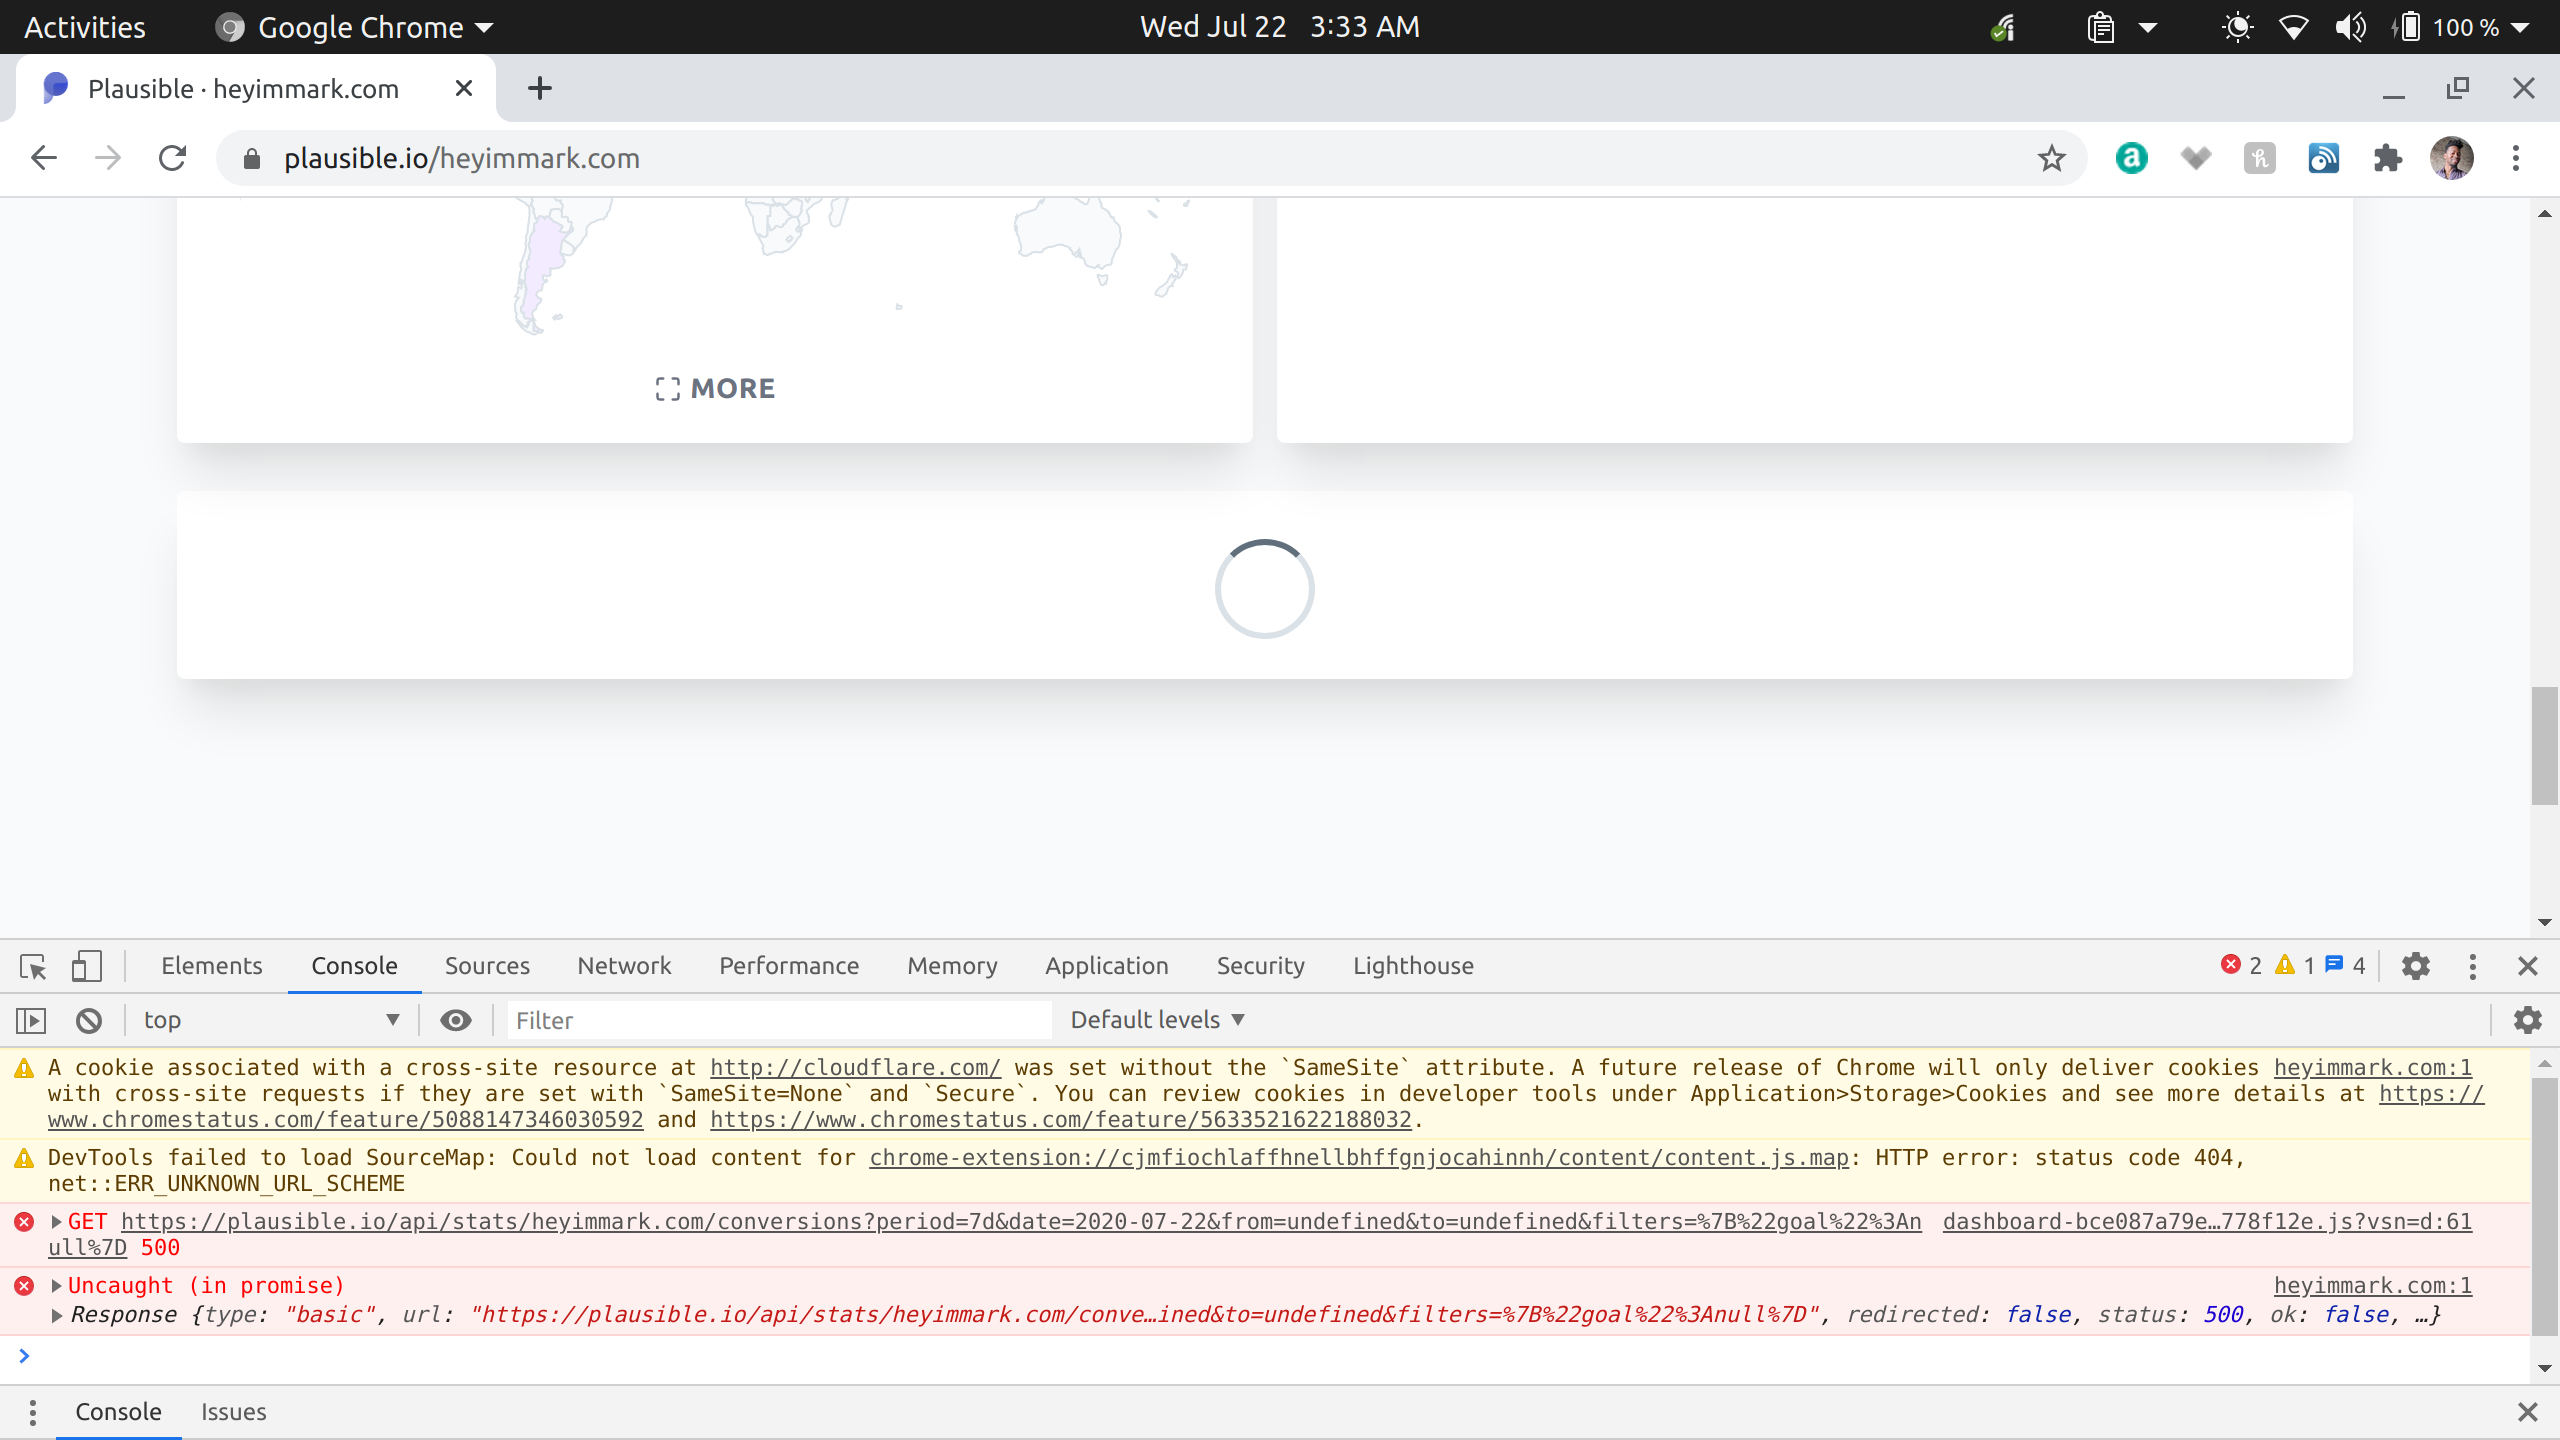Close the DevTools panel

point(2528,966)
